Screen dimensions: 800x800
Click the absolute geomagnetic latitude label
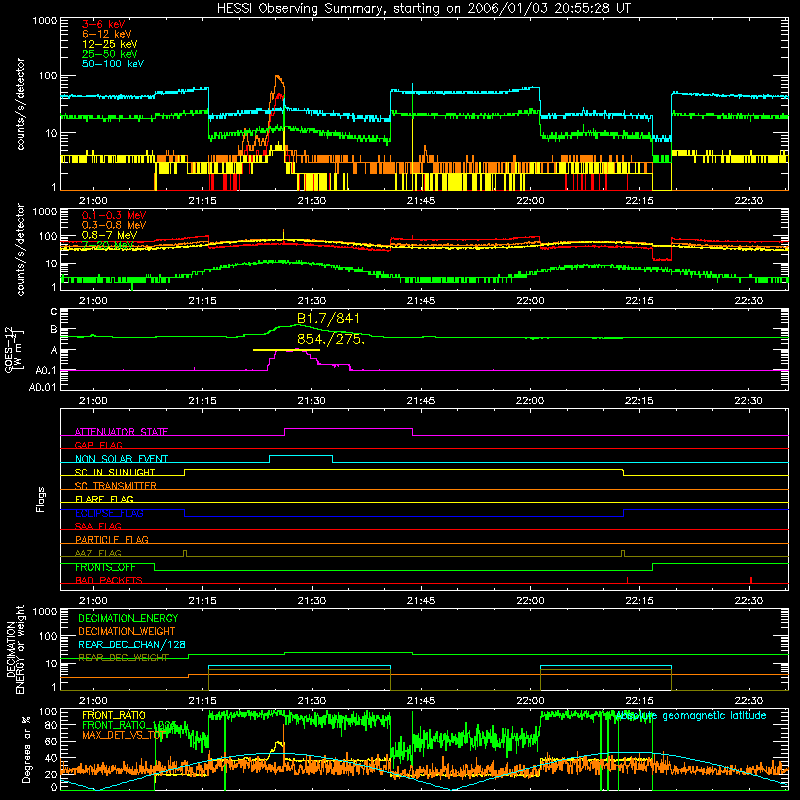click(691, 715)
